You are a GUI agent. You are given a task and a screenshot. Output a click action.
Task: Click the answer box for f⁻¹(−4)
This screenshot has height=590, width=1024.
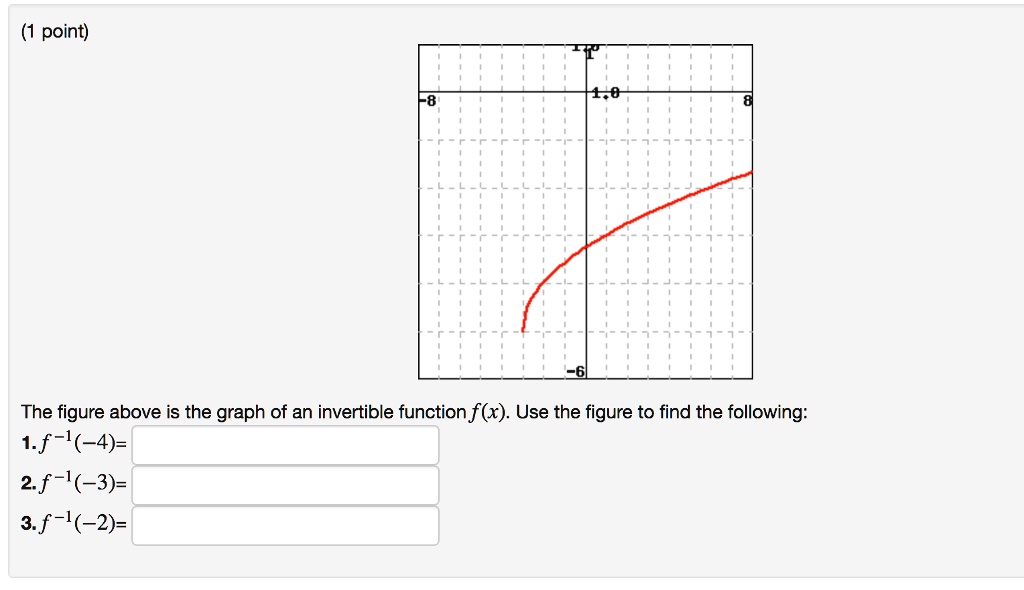(x=285, y=445)
